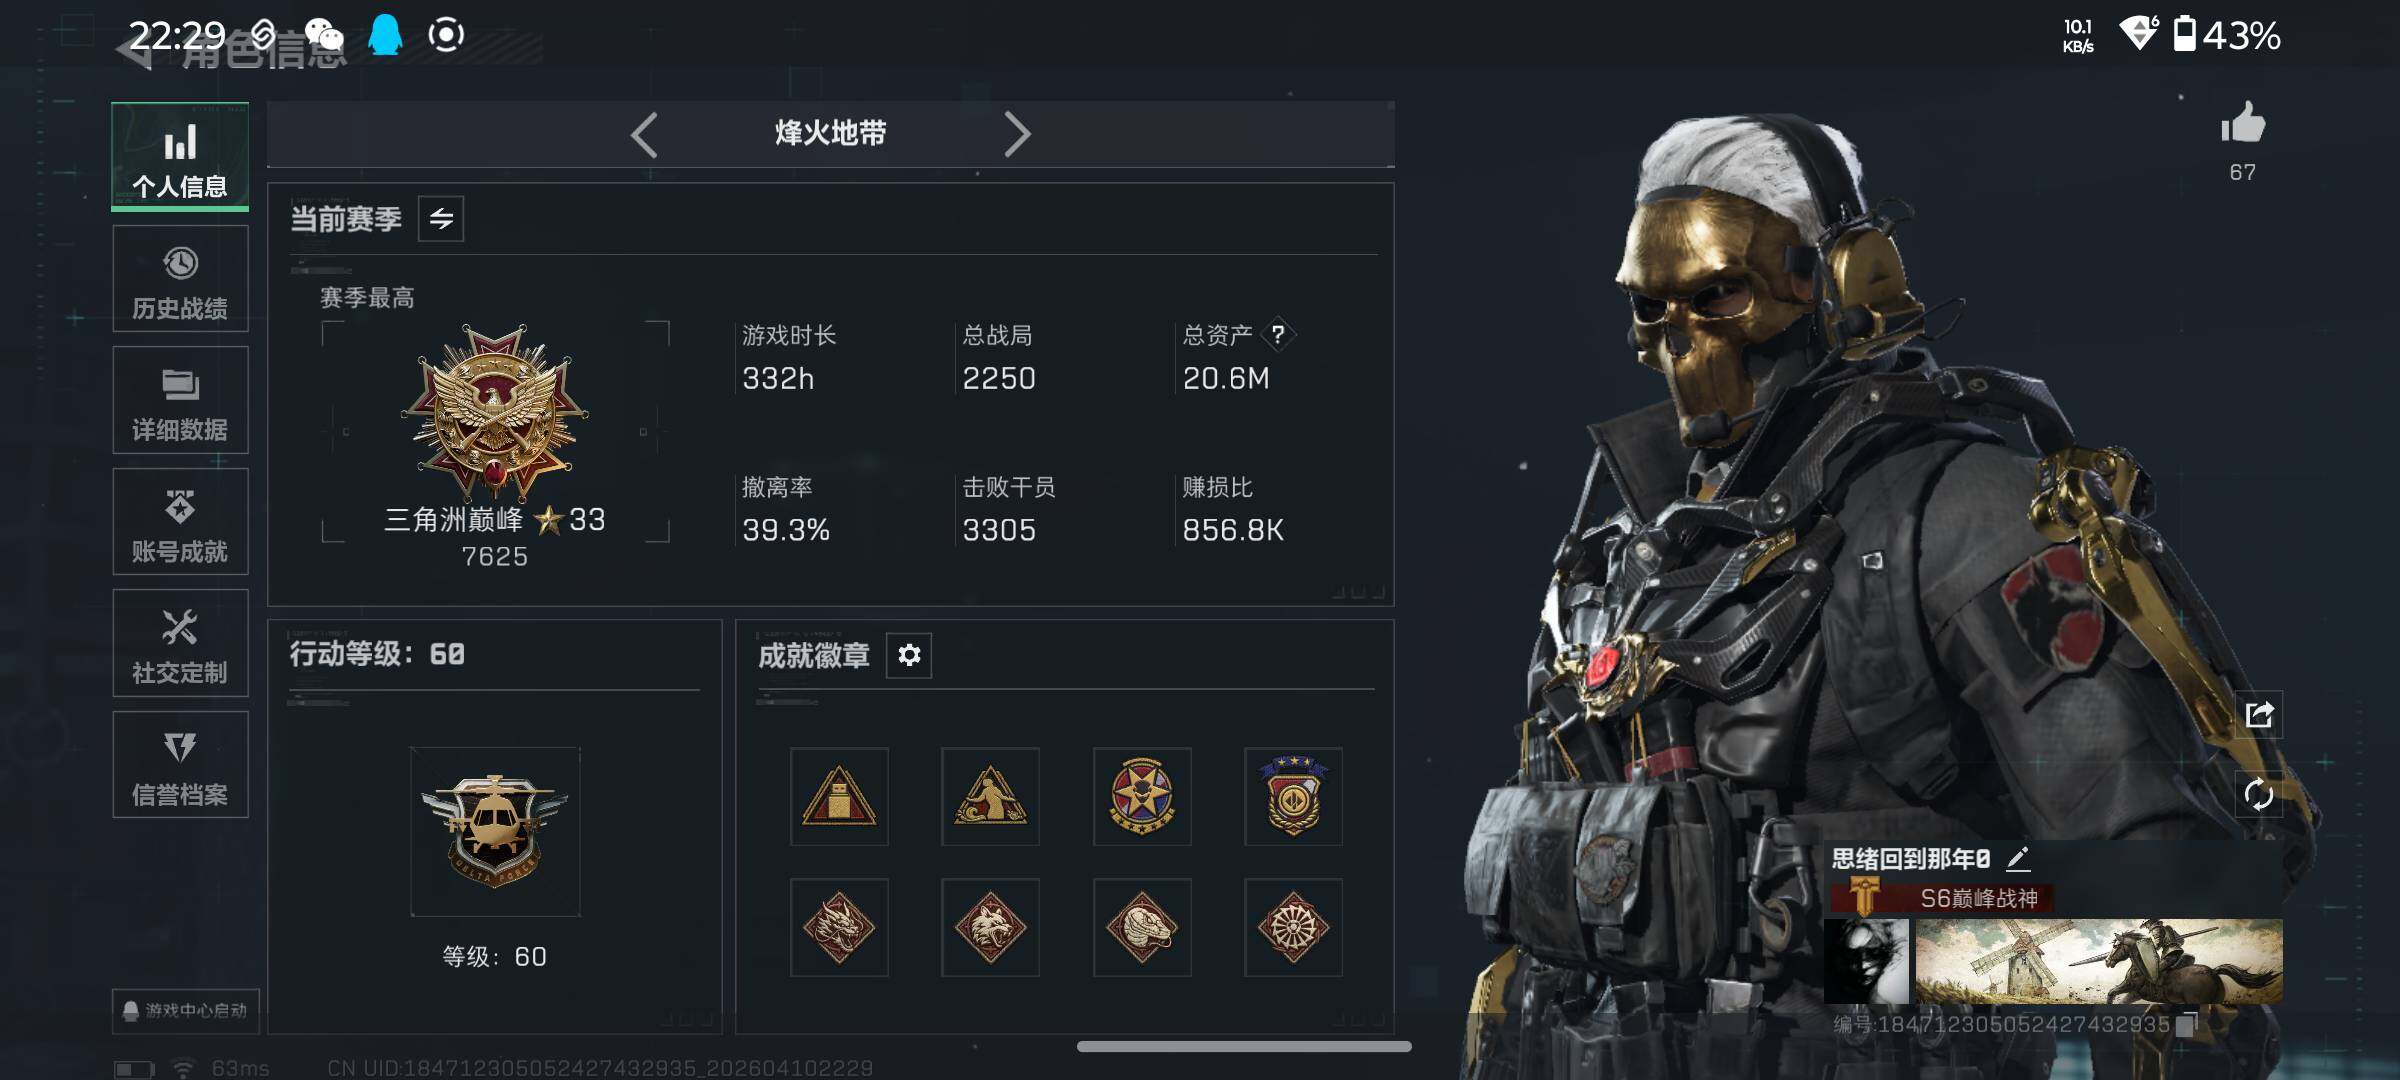Viewport: 2400px width, 1080px height.
Task: Go back with the top-left arrow
Action: (137, 48)
